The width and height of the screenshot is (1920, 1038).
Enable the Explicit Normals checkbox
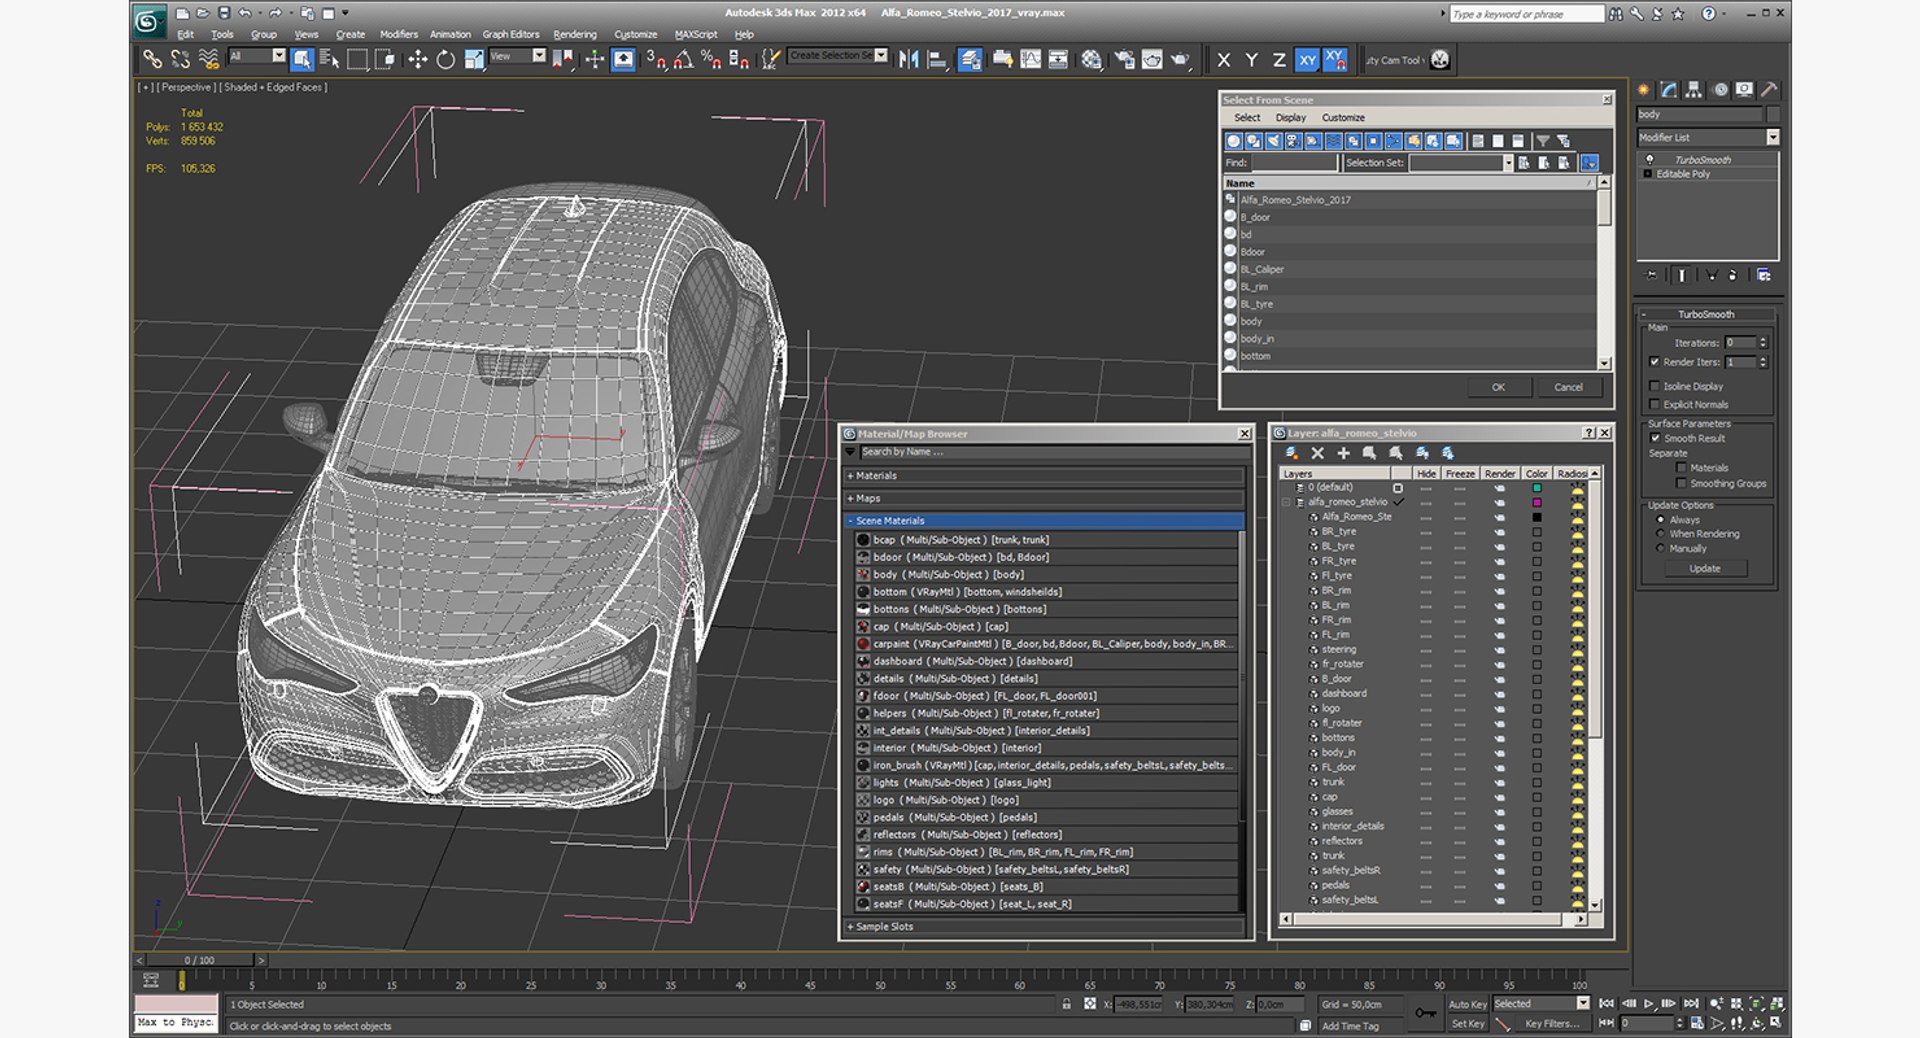[x=1654, y=404]
